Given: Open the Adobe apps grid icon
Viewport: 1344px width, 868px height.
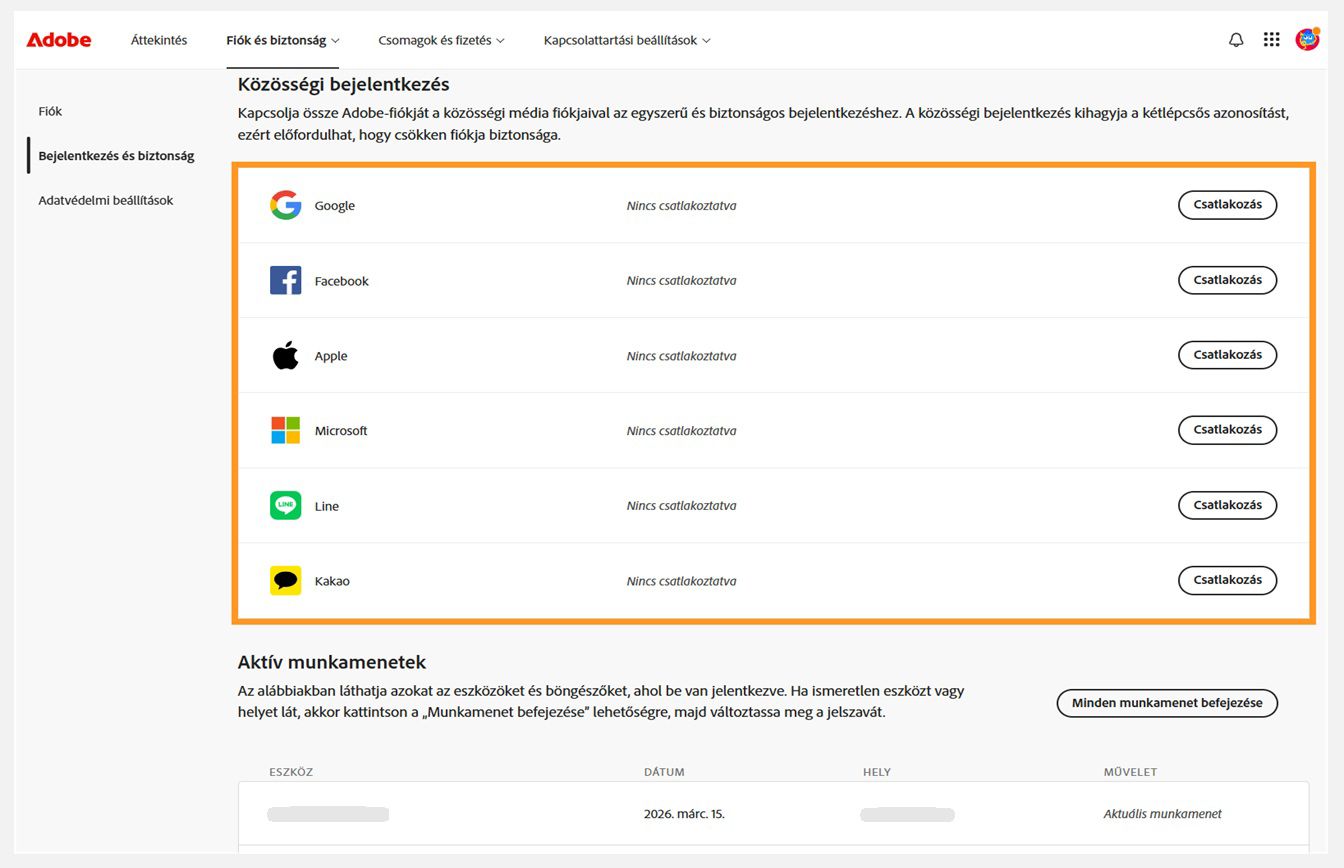Looking at the screenshot, I should click(x=1271, y=39).
